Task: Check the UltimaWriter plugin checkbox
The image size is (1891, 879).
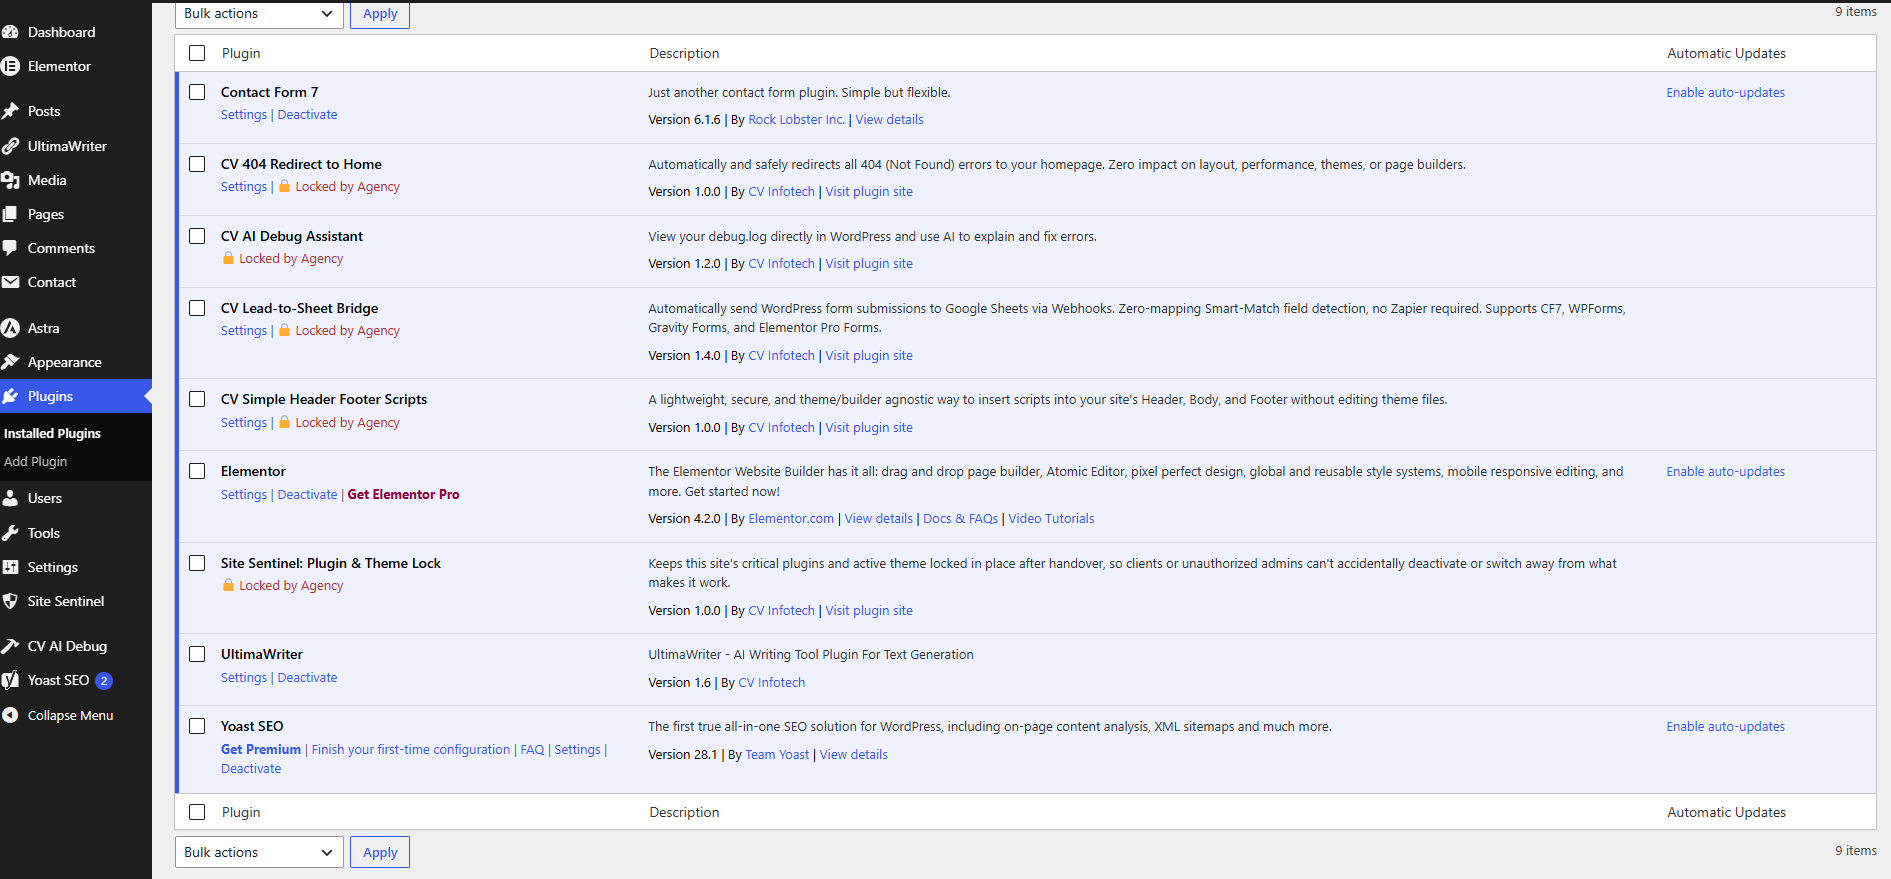Action: pos(197,654)
